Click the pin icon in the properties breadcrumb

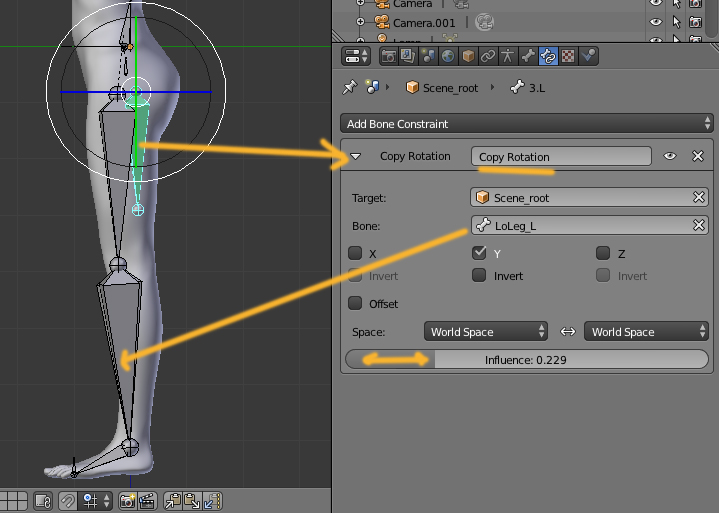[349, 88]
